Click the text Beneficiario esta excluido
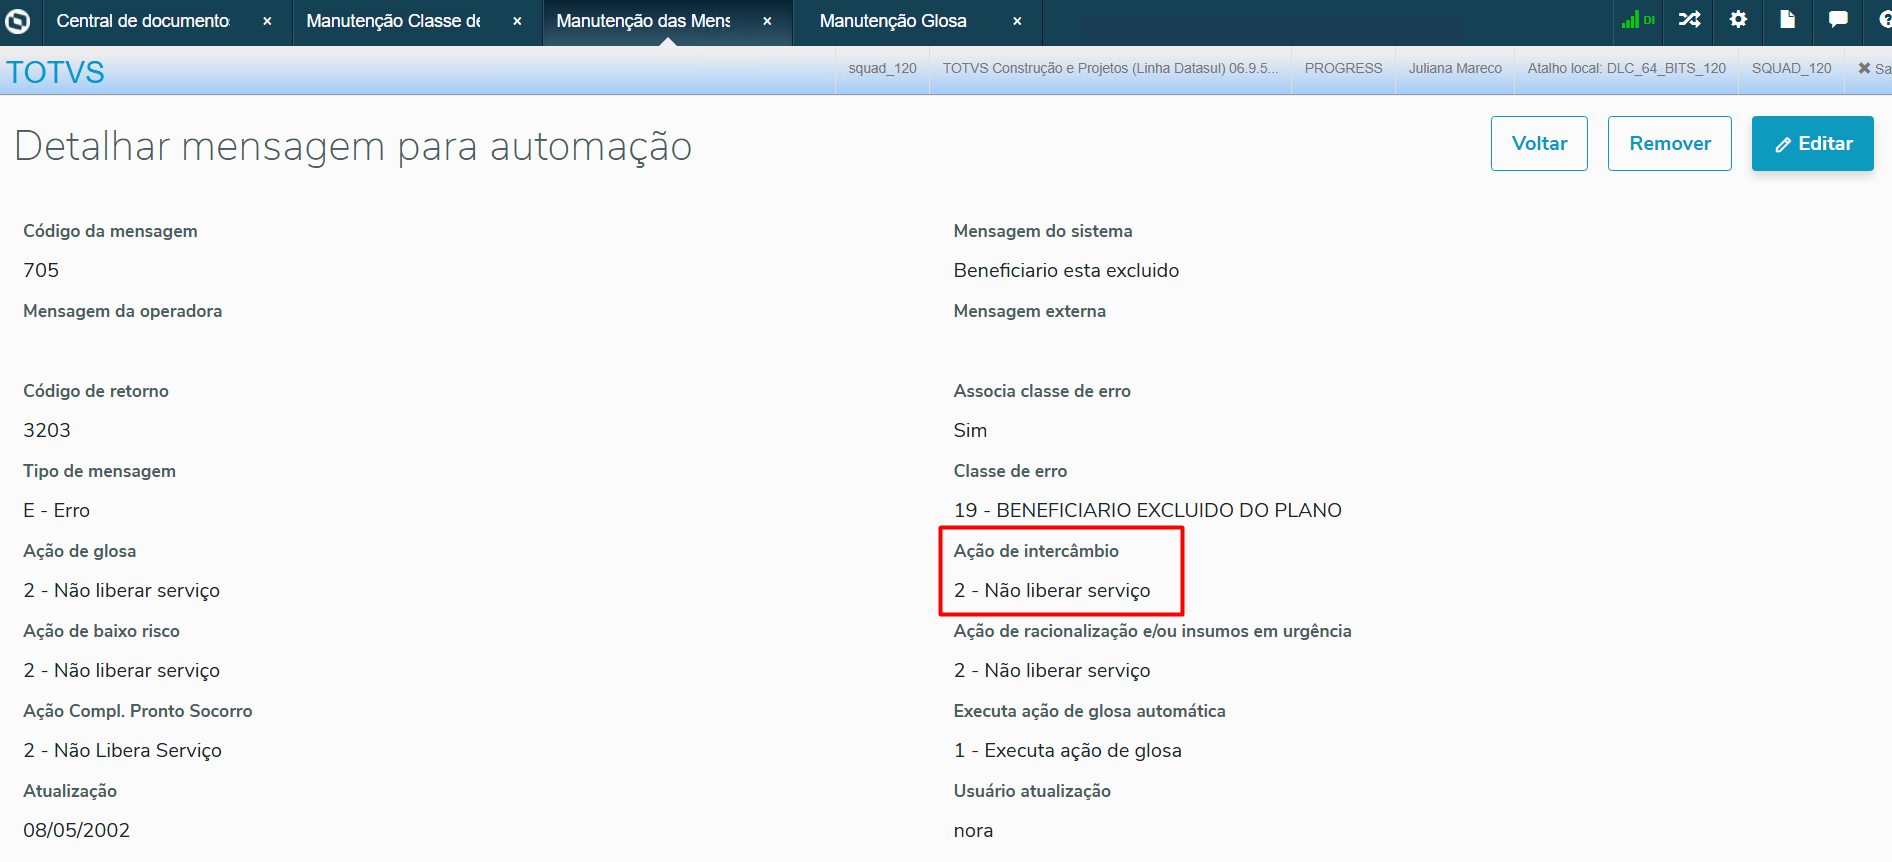Screen dimensions: 1892x862 [x=1066, y=270]
